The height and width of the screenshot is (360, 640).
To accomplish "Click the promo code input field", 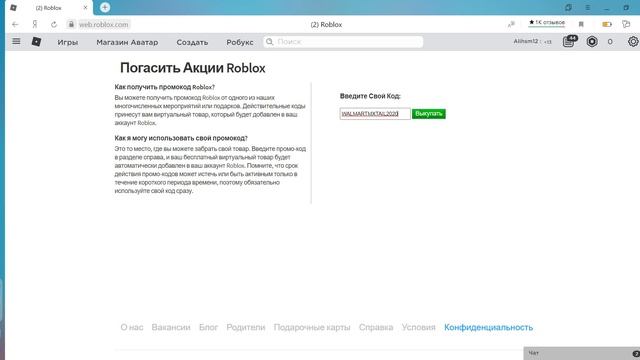I will 375,113.
